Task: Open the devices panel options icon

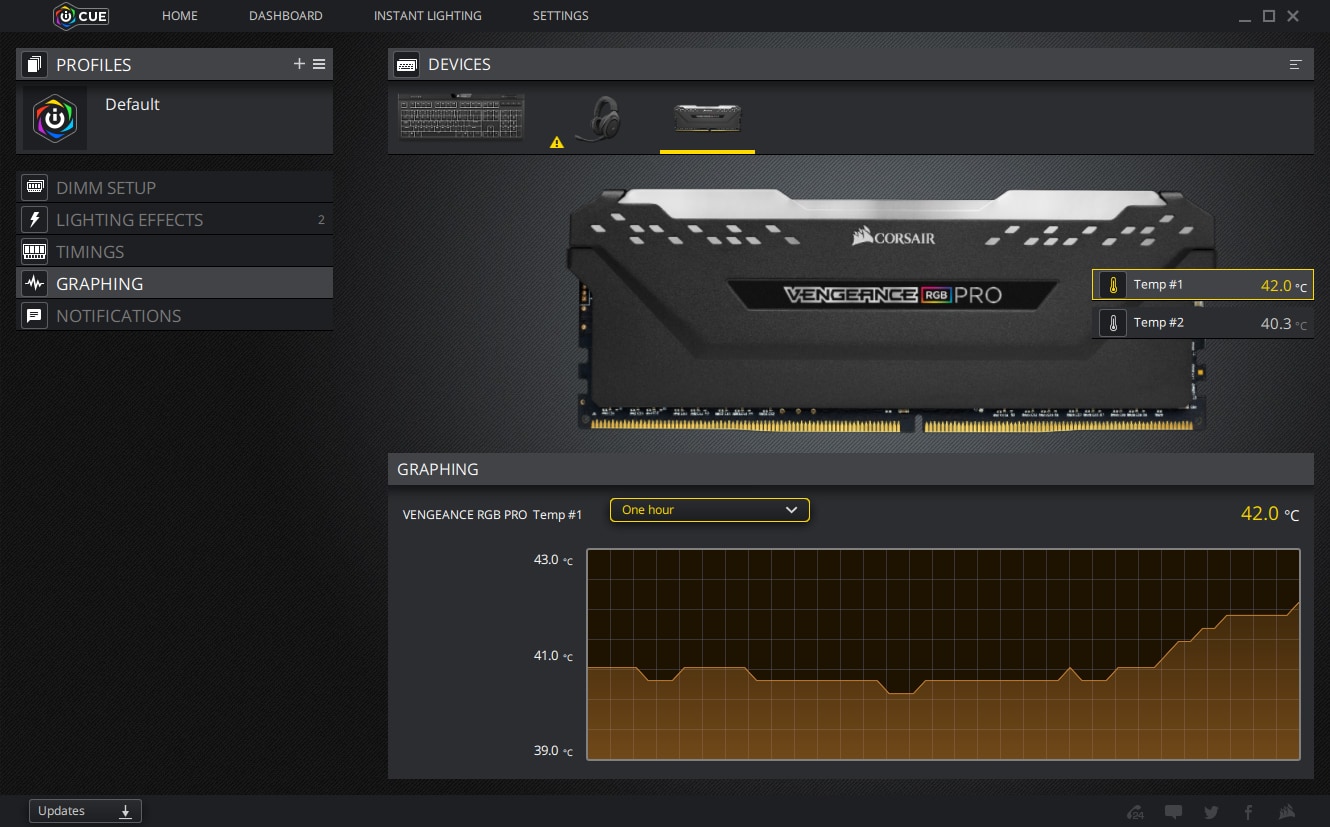Action: [x=1296, y=64]
